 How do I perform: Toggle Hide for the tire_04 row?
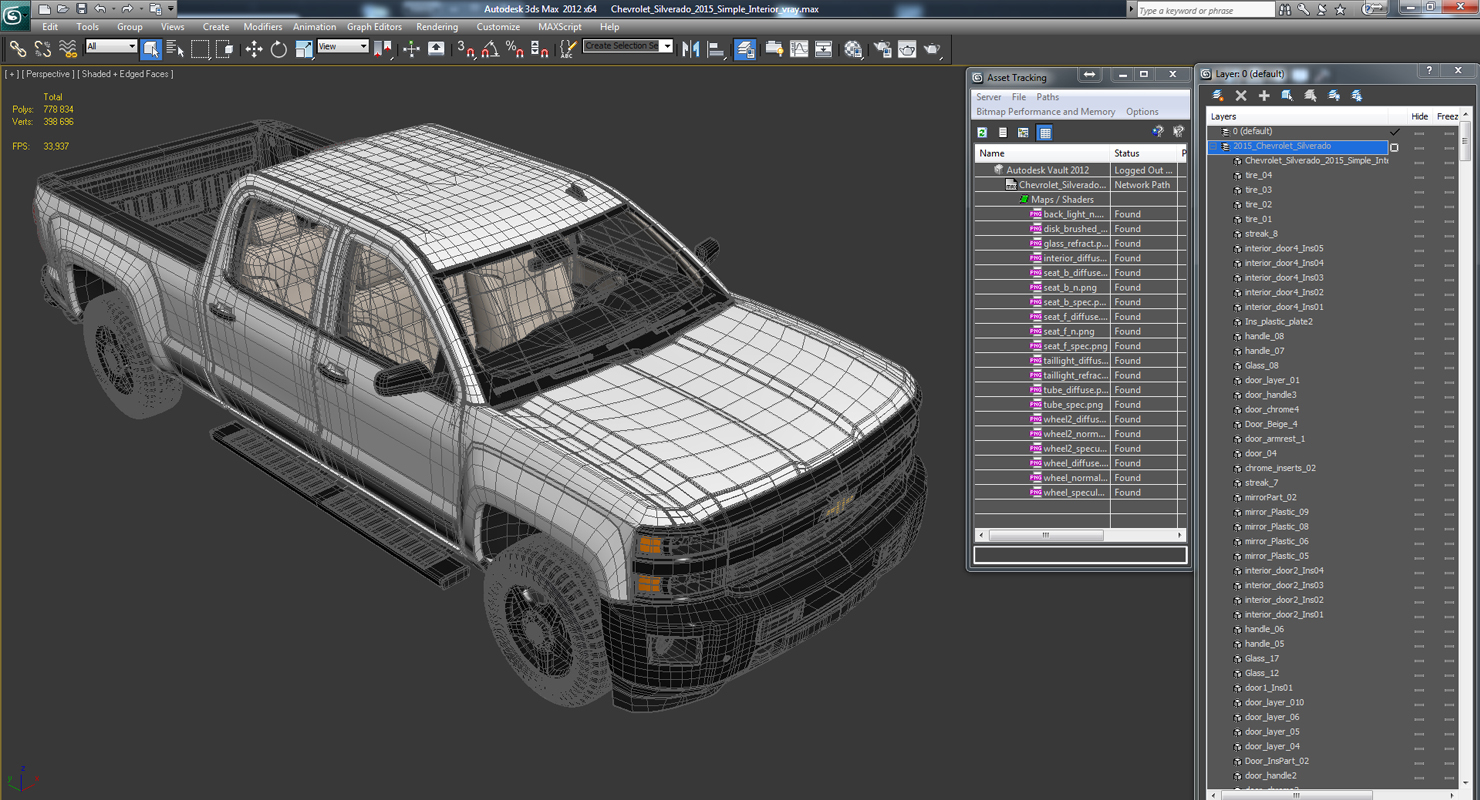point(1419,176)
